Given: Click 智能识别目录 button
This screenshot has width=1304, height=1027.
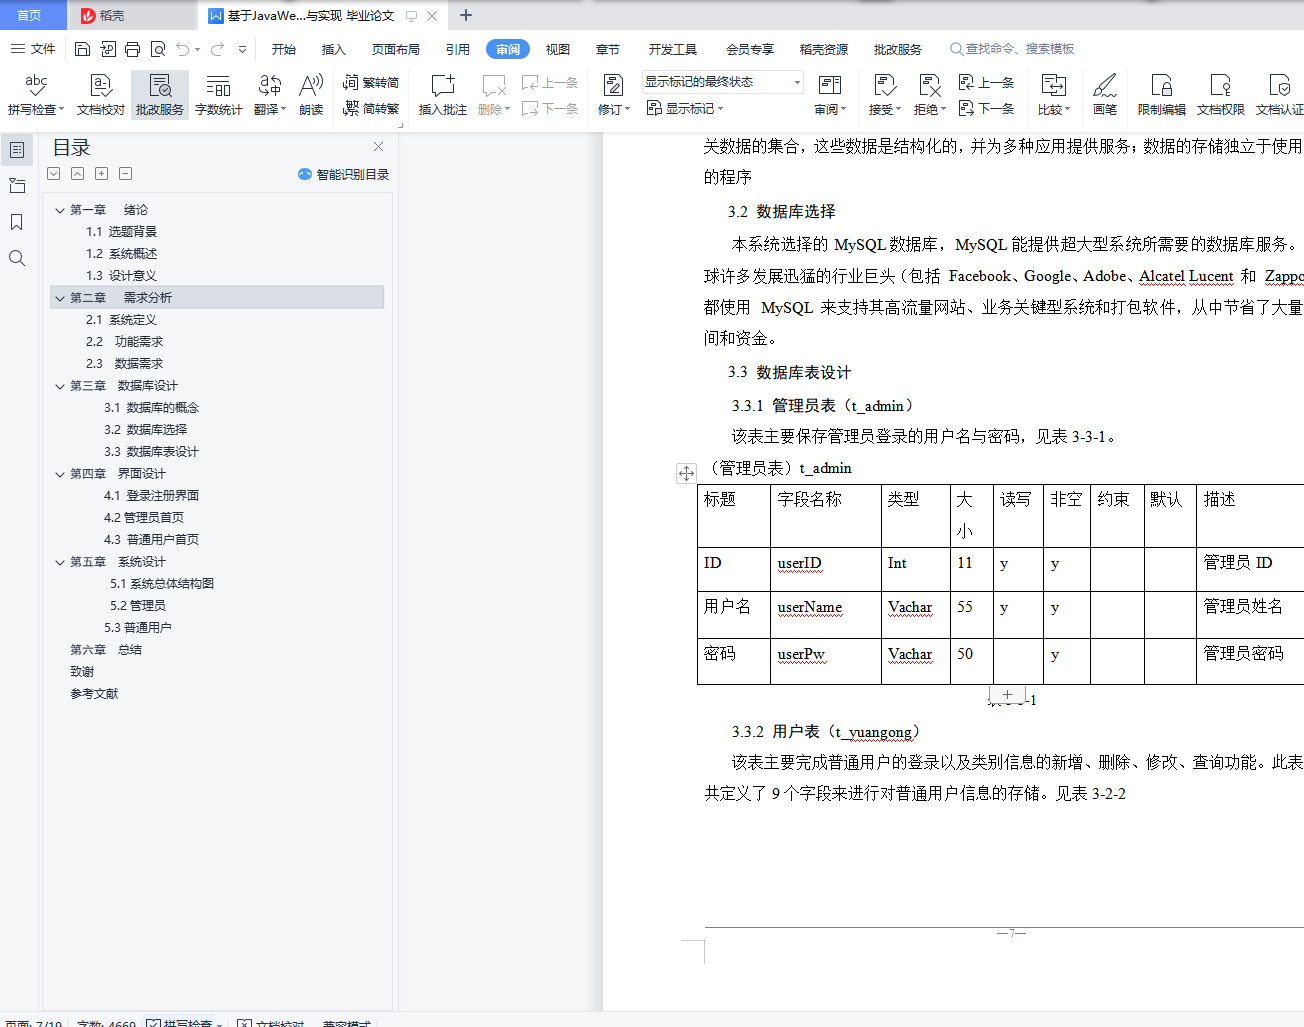Looking at the screenshot, I should coord(344,174).
